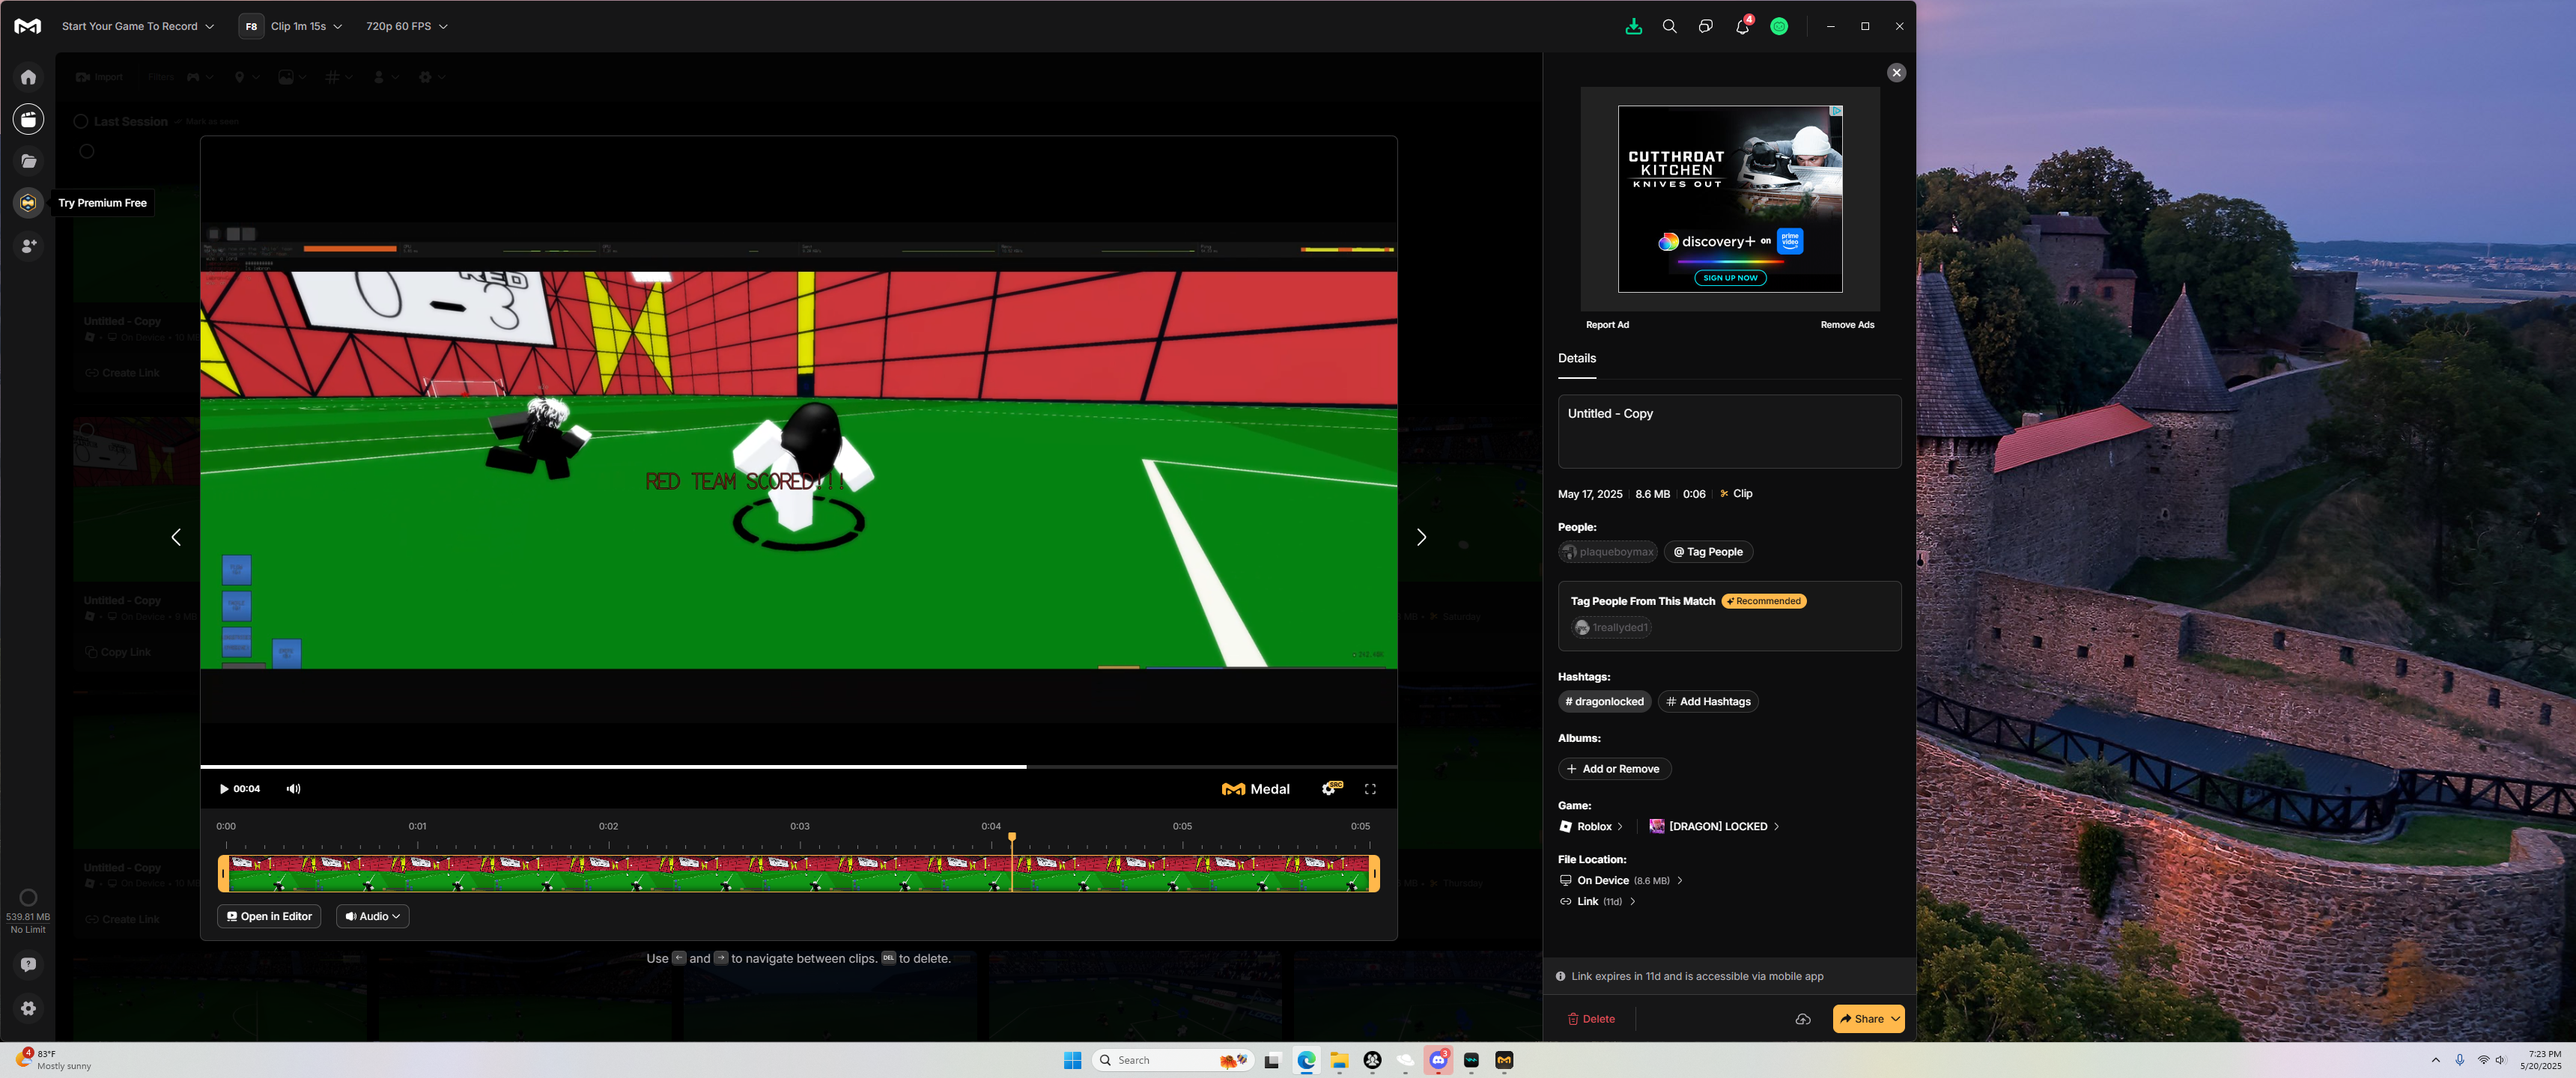The height and width of the screenshot is (1078, 2576).
Task: Click SIGN UP NOW in the ad
Action: pyautogui.click(x=1730, y=278)
